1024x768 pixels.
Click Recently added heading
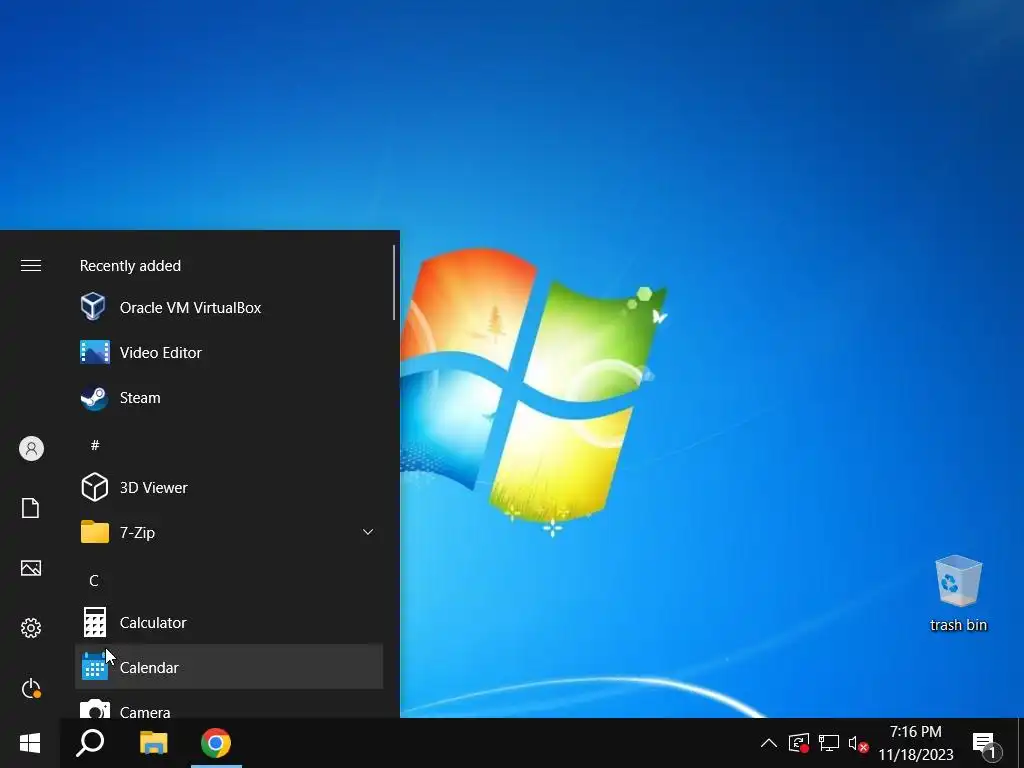pyautogui.click(x=130, y=266)
